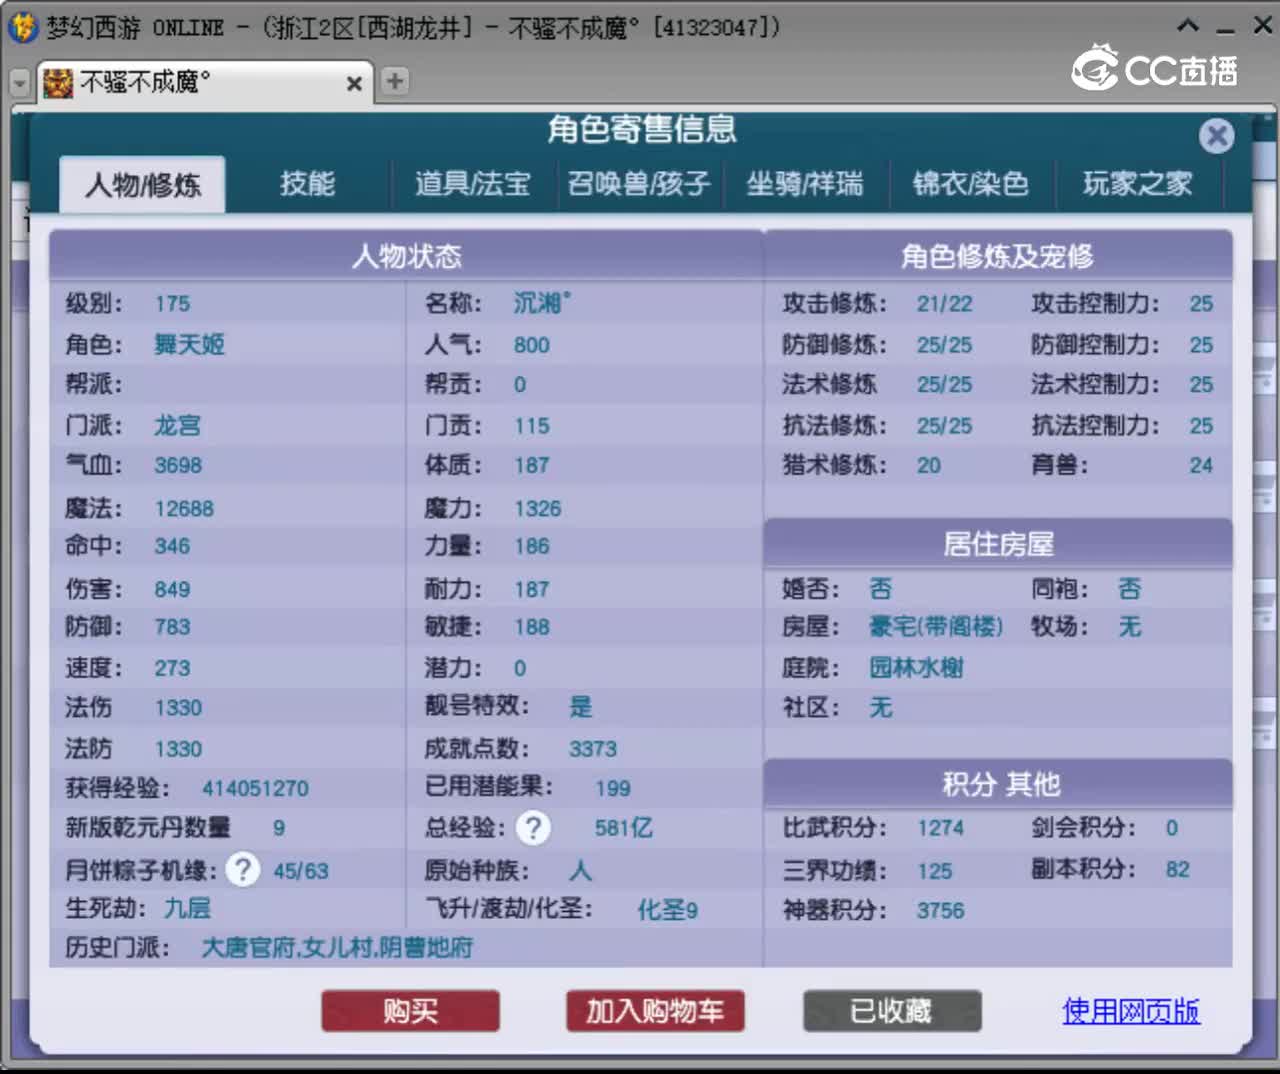Click the 三界功绩 value 125
This screenshot has height=1074, width=1280.
(935, 872)
